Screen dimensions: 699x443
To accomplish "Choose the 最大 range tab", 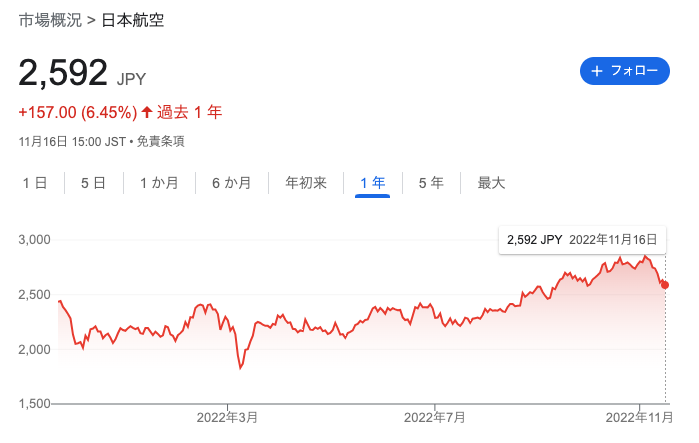I will click(491, 183).
